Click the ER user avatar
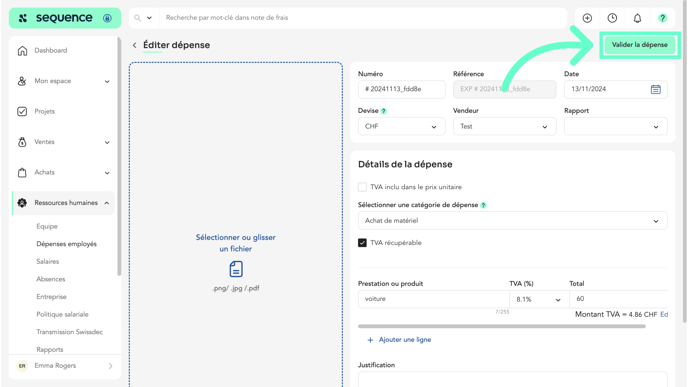 pyautogui.click(x=22, y=366)
